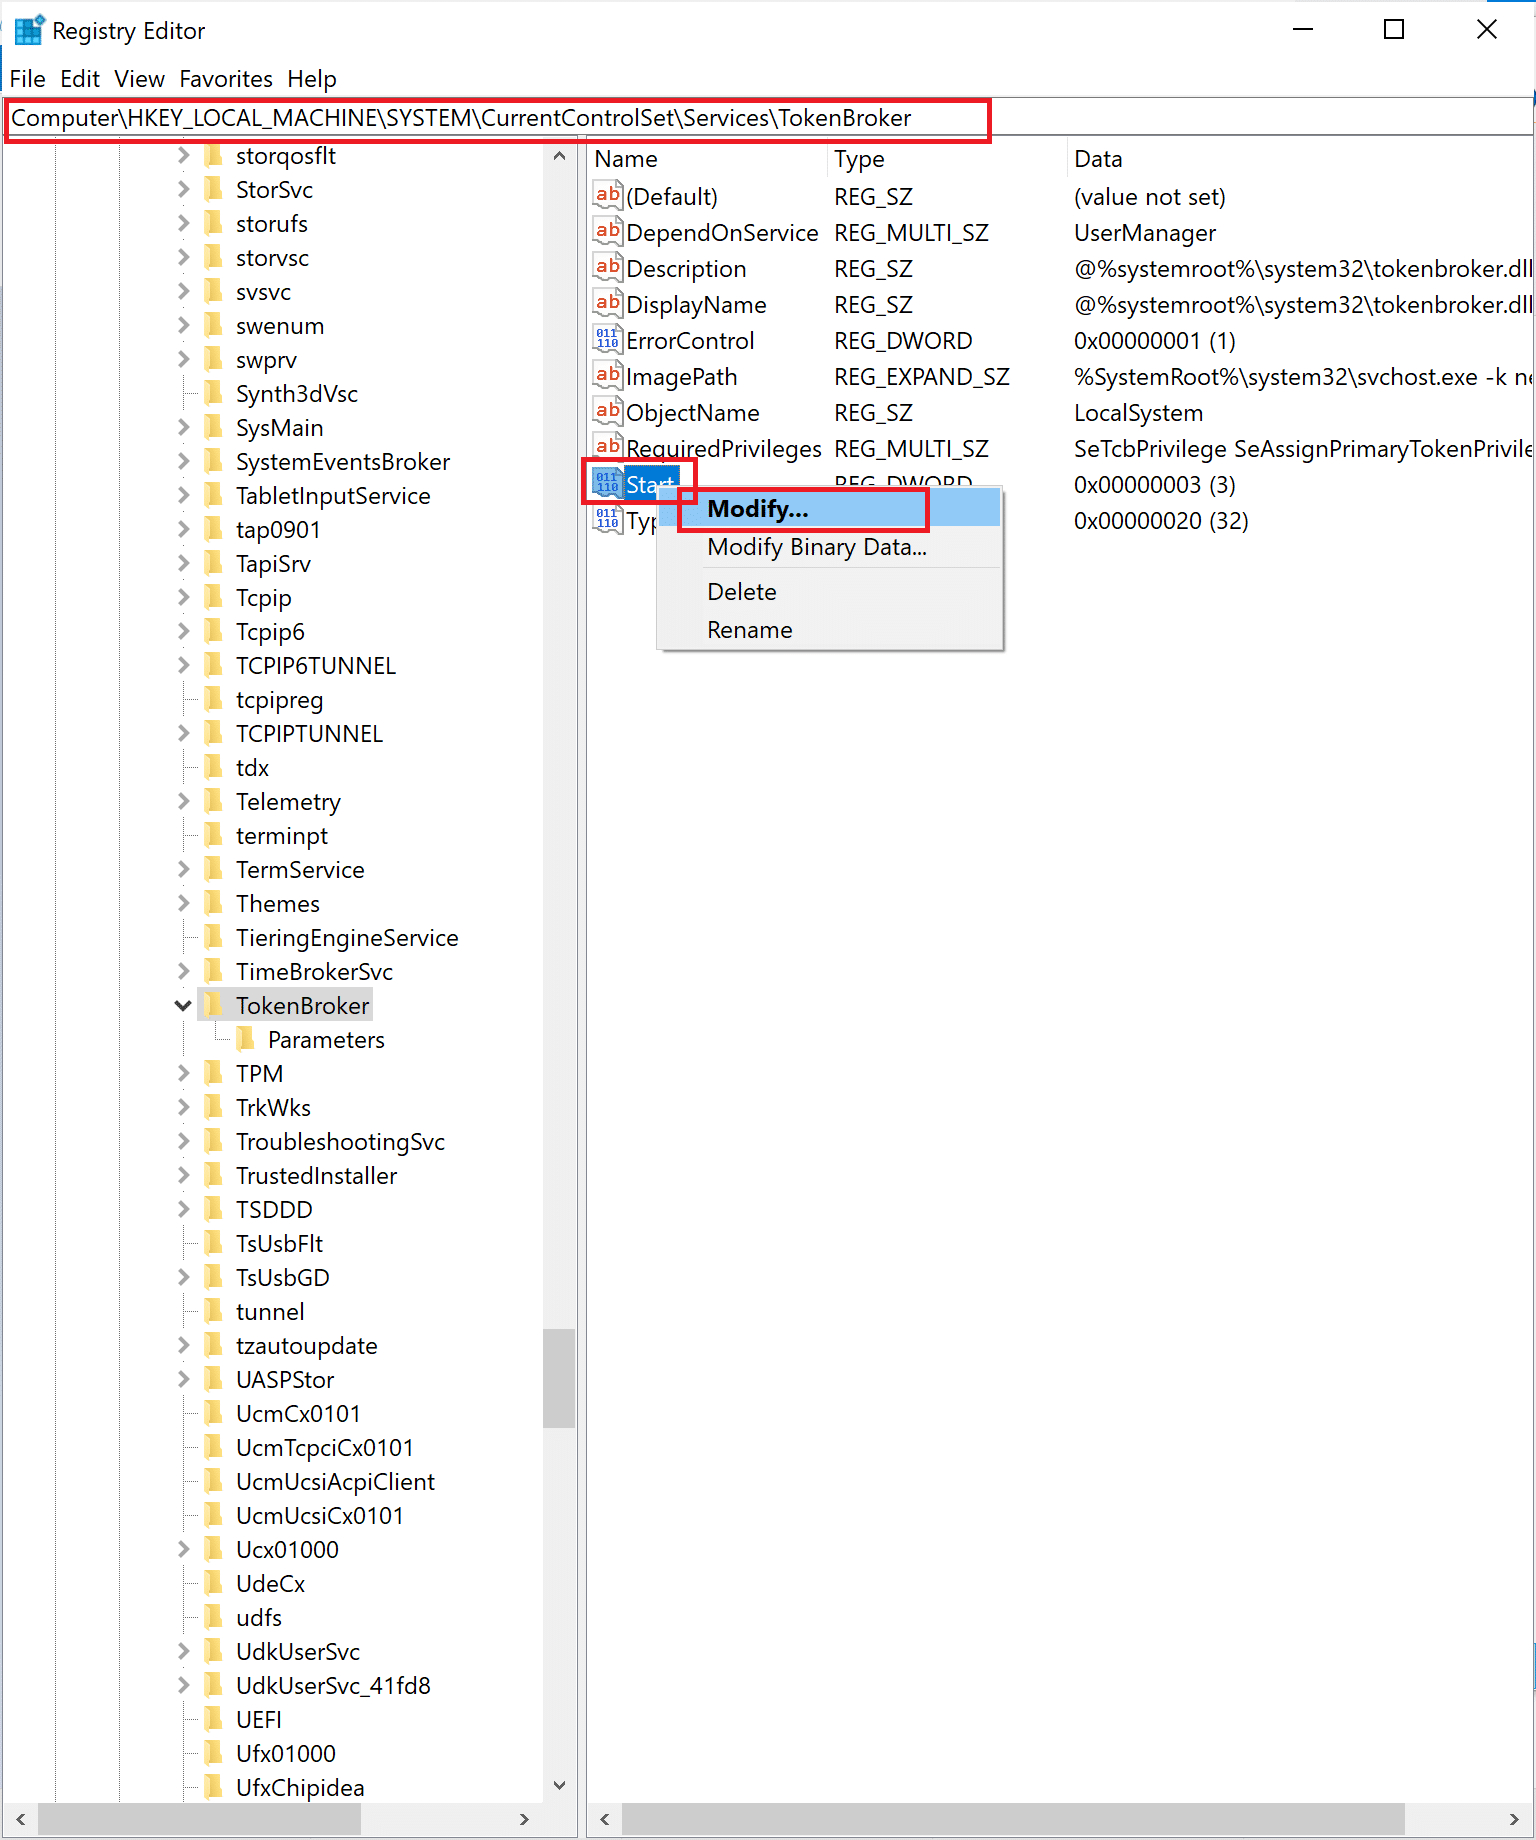Click the Tcpip folder icon
Screen dimensions: 1536x1840
click(214, 597)
